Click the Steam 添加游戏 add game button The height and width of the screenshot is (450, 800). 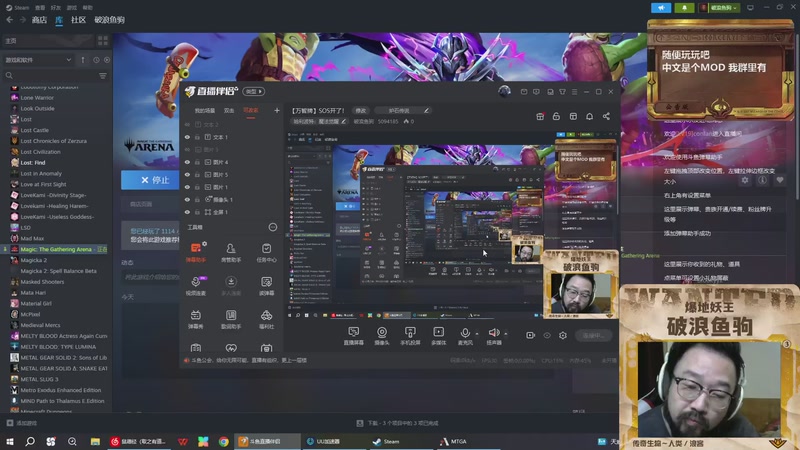[22, 423]
